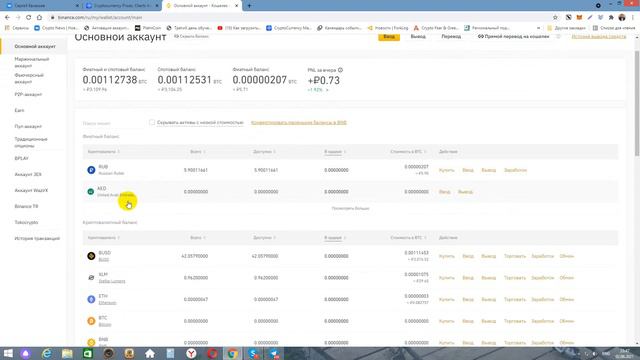Click Вывод in the AED row
The image size is (640, 360).
[x=465, y=191]
